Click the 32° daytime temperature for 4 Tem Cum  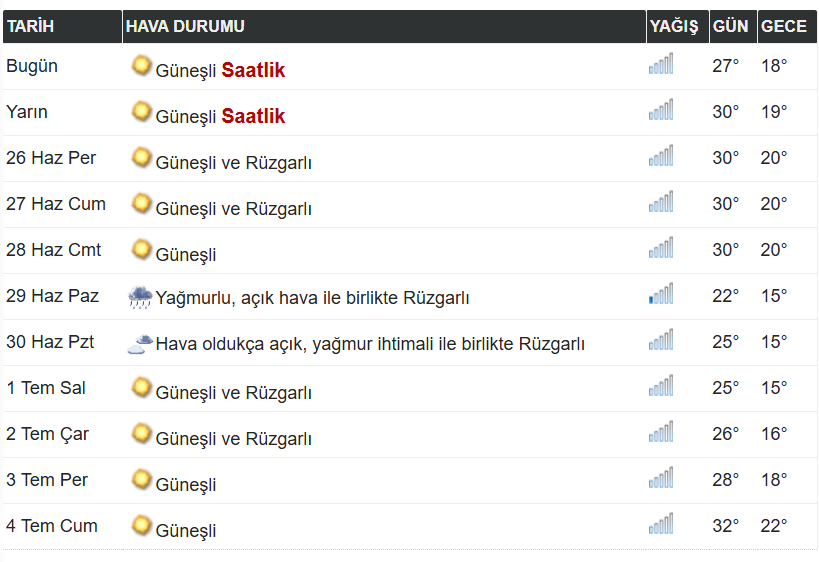[726, 526]
